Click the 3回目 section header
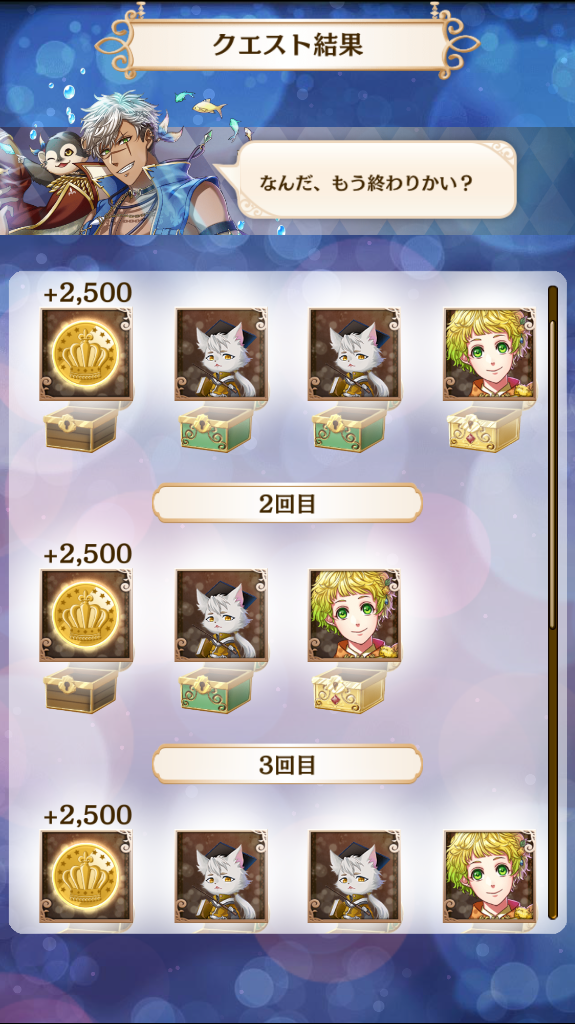 [x=287, y=765]
